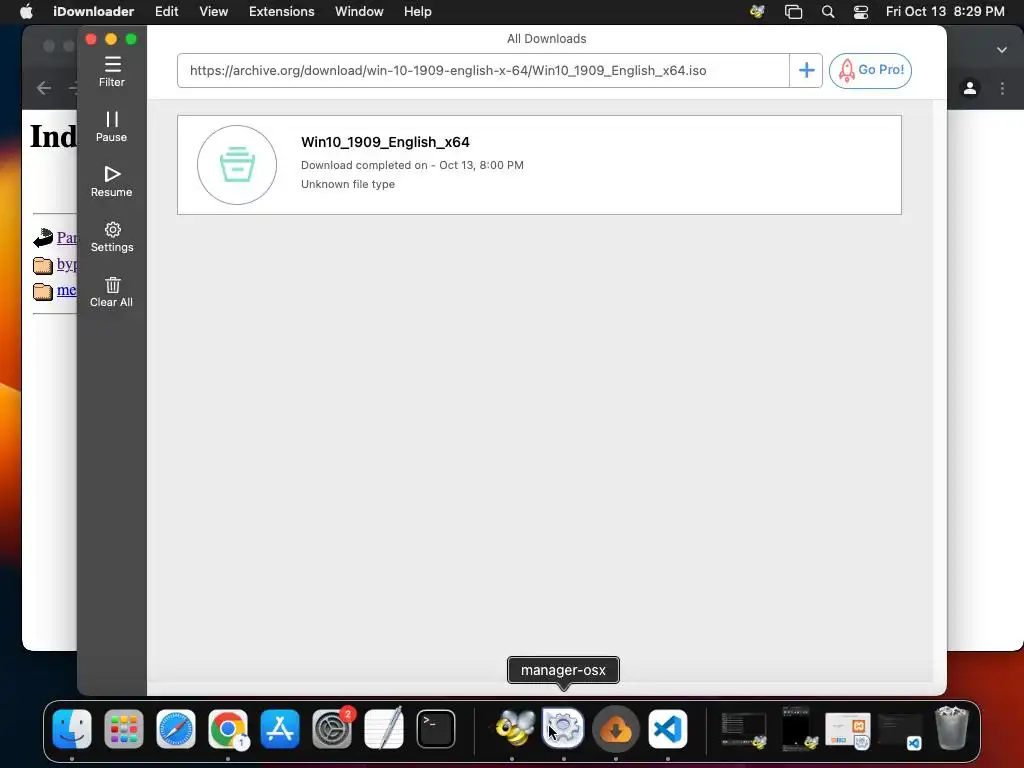Open Terminal from the Dock
Image resolution: width=1024 pixels, height=768 pixels.
click(436, 729)
